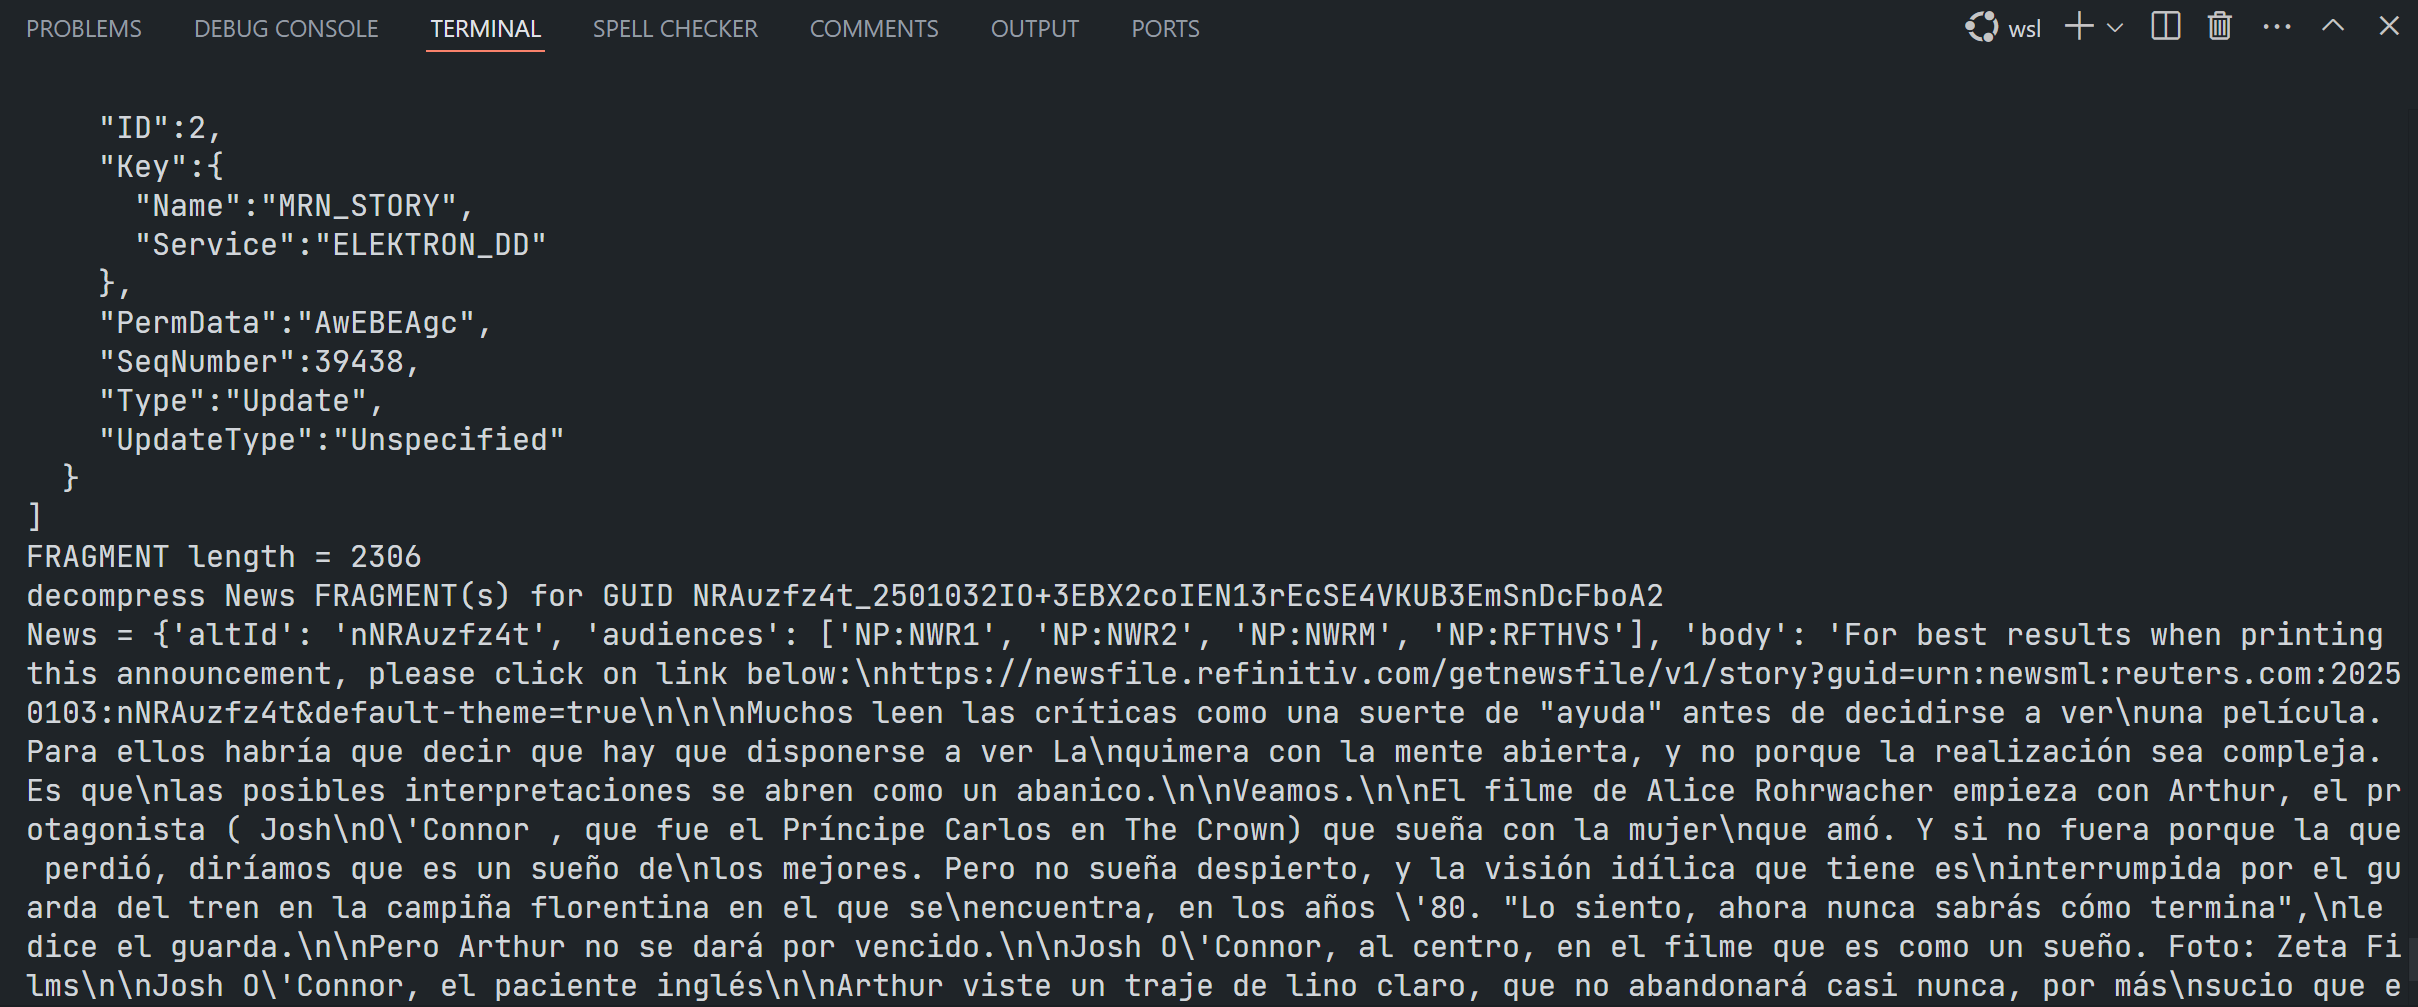
Task: Open the PORTS tab
Action: click(1165, 29)
